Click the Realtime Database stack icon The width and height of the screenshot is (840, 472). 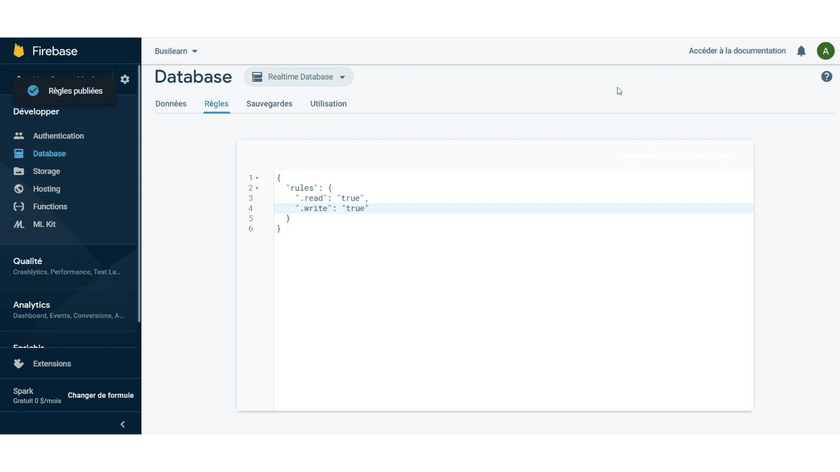[257, 77]
